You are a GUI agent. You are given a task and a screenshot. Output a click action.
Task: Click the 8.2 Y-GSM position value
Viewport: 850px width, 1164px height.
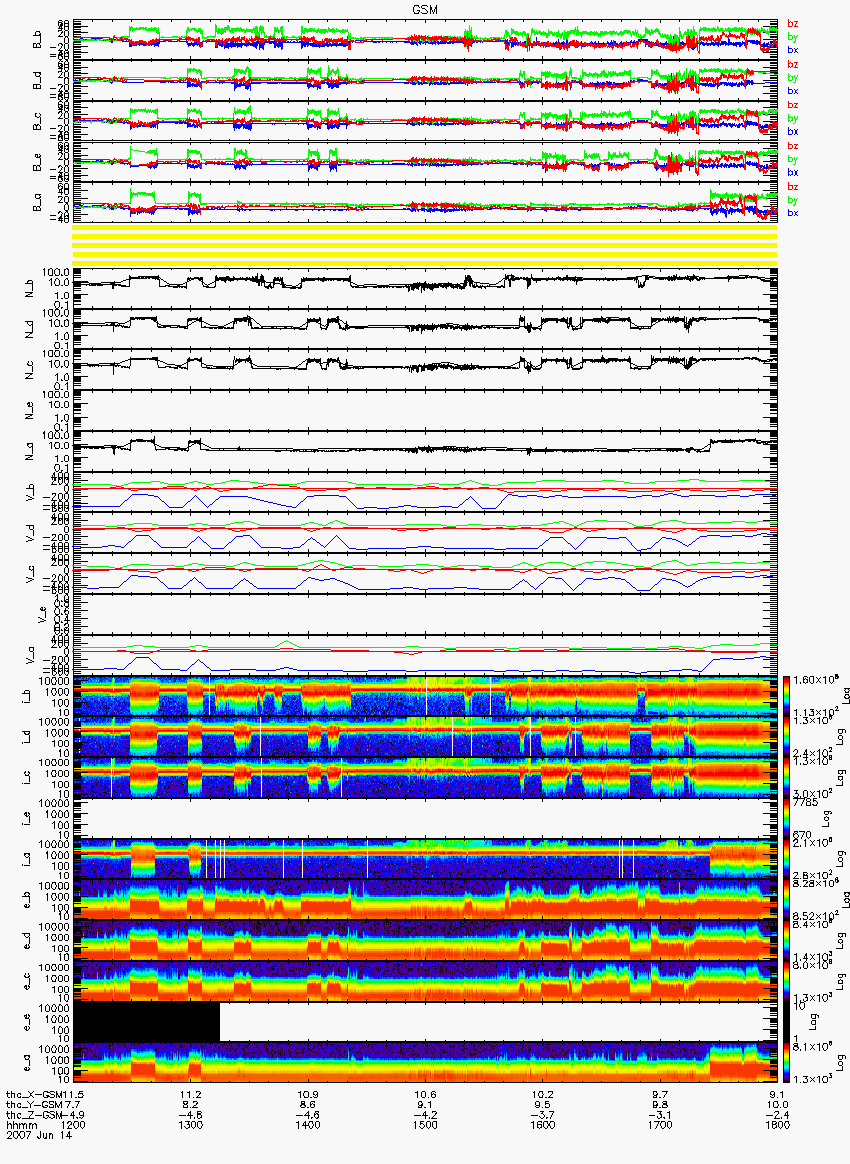[192, 1105]
